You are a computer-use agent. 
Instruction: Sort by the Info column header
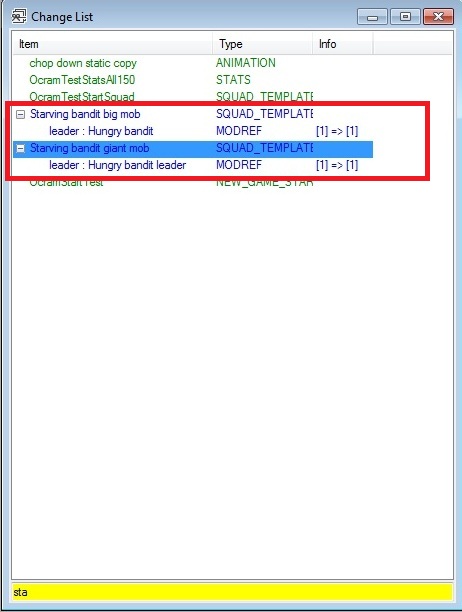[x=343, y=44]
